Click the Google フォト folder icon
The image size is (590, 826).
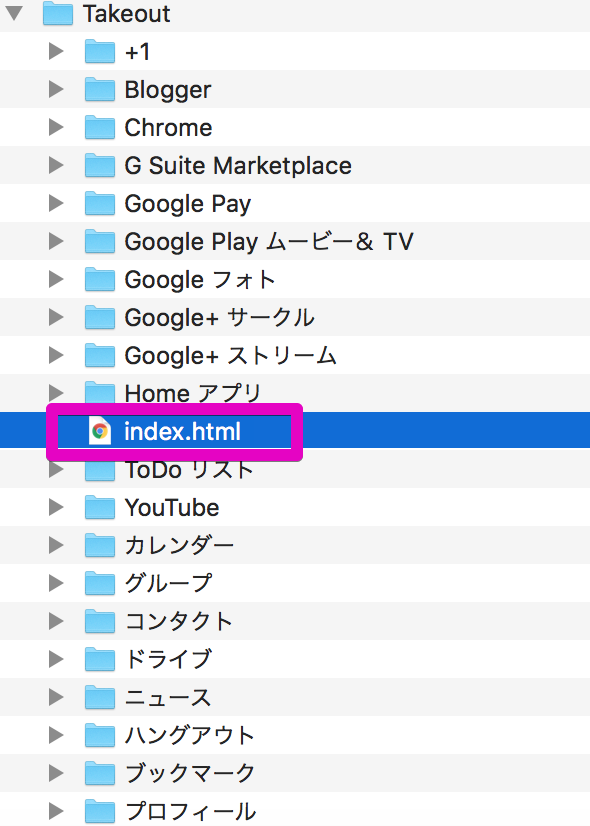[100, 279]
